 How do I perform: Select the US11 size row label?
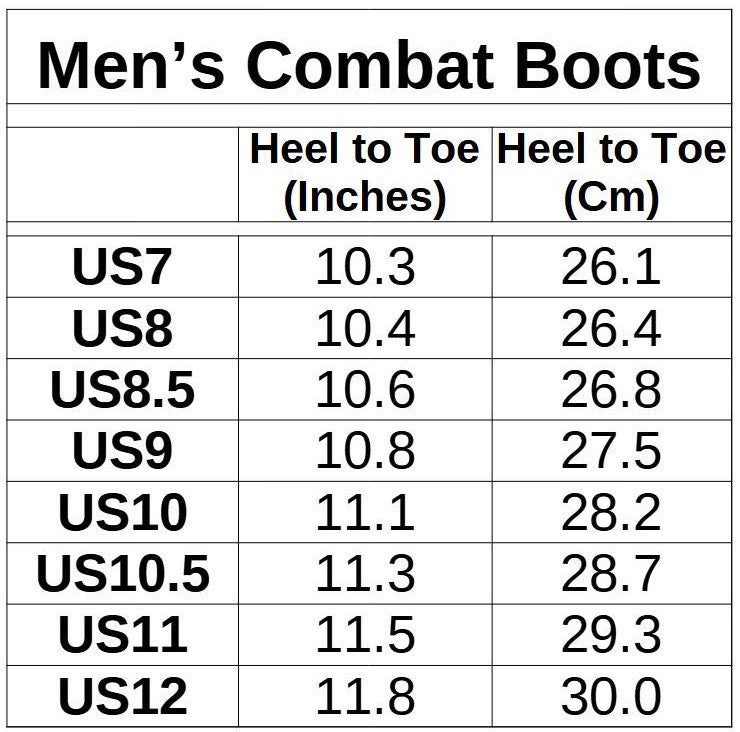122,635
